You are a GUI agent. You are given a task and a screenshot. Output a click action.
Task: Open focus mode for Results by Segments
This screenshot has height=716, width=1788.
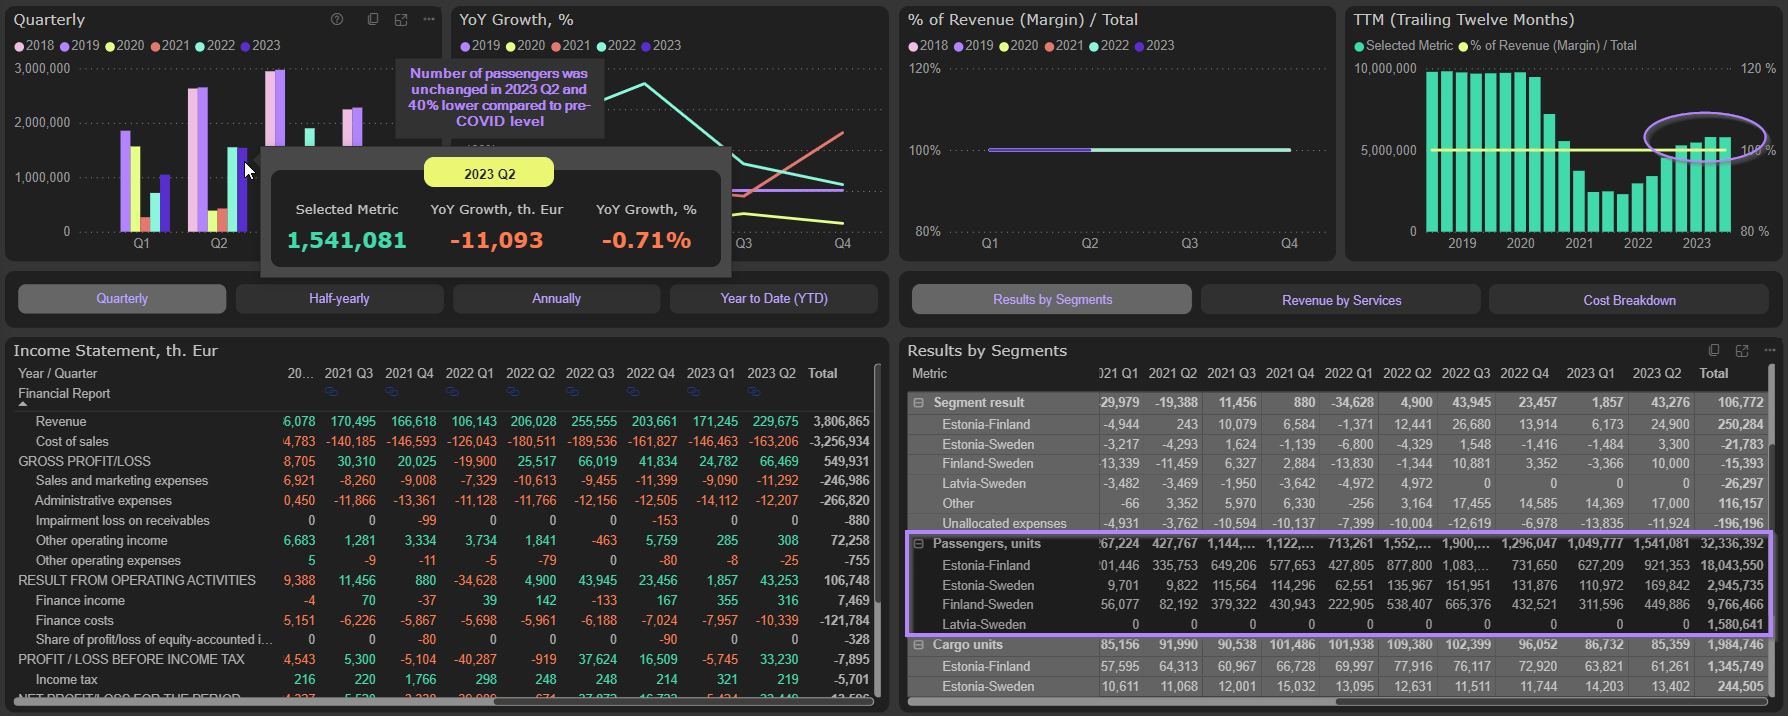1742,350
